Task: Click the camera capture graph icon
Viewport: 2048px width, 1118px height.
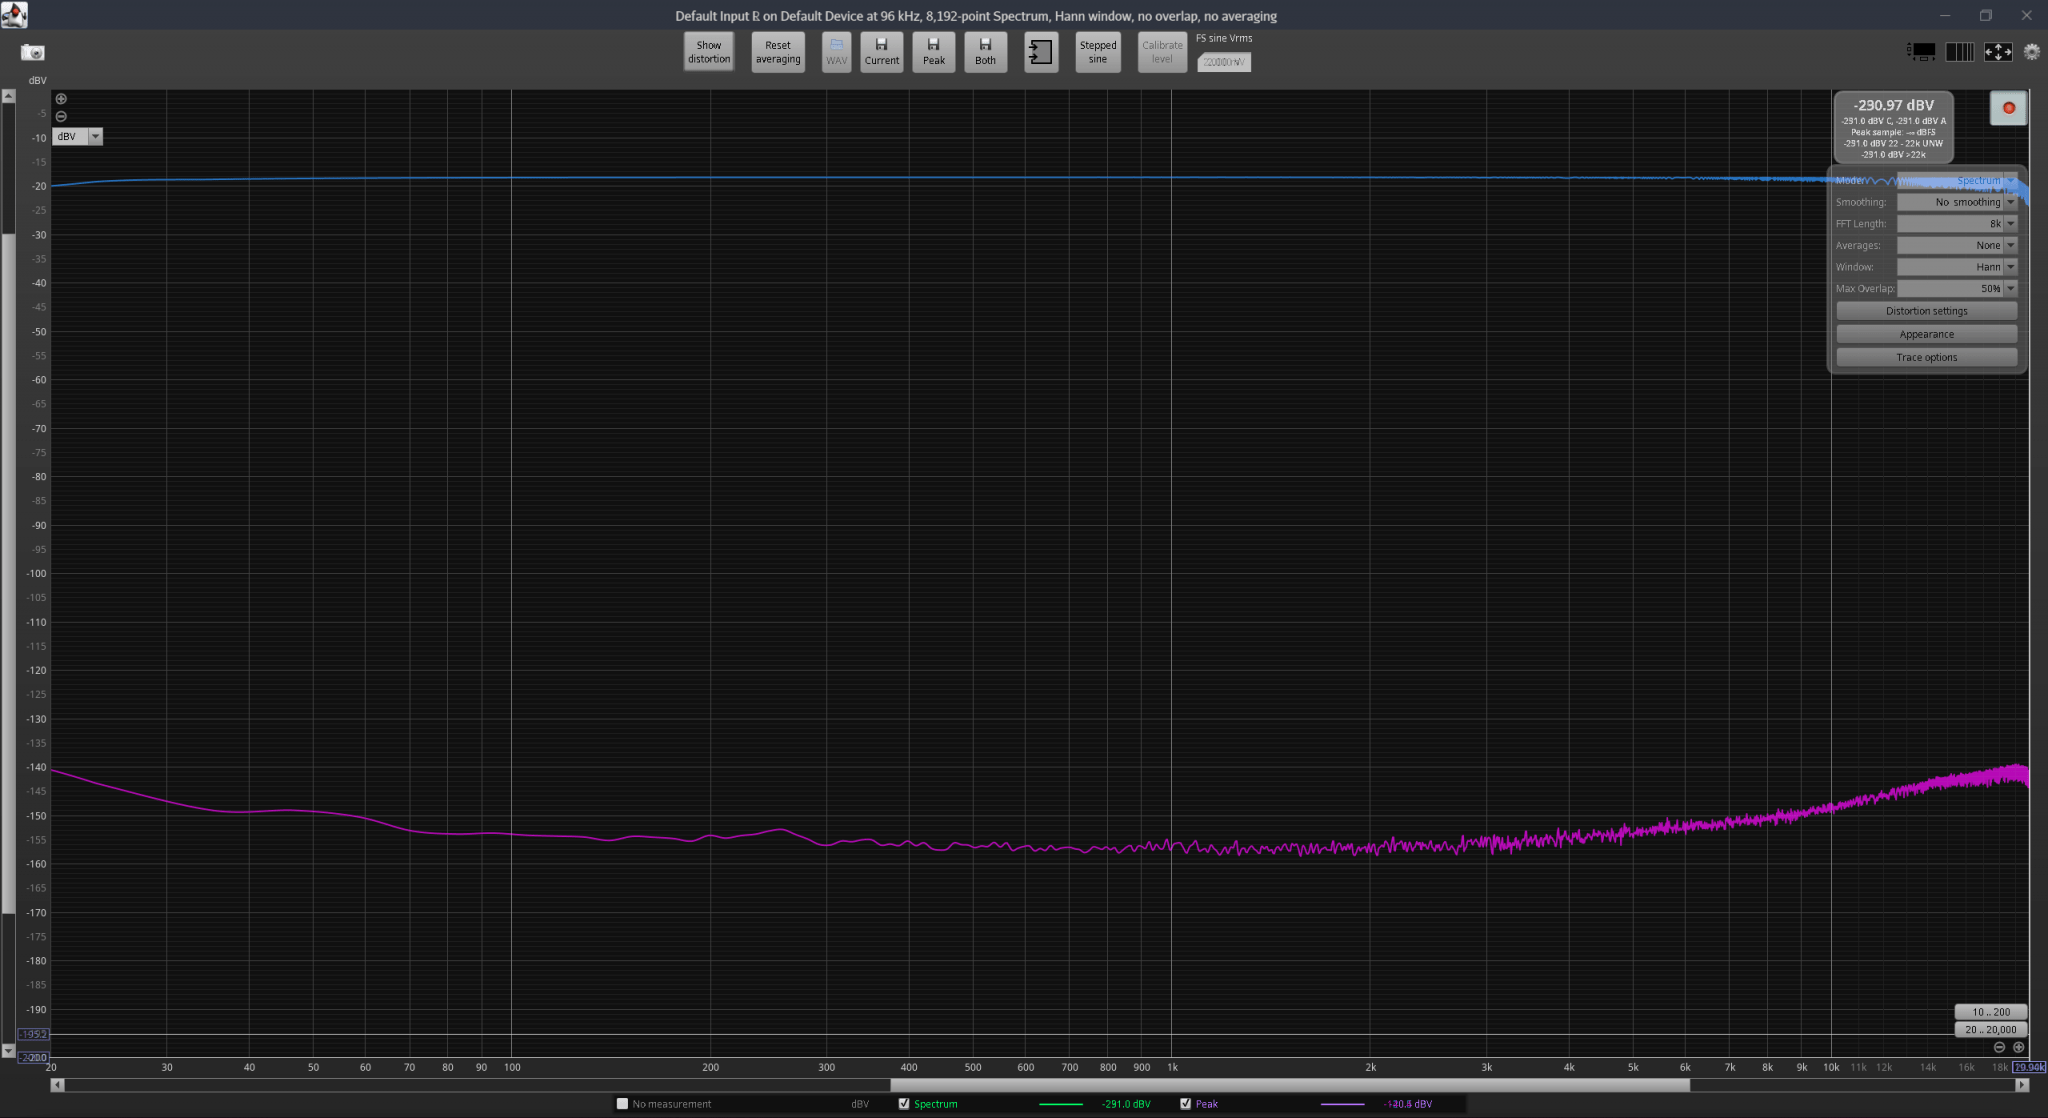Action: [x=33, y=52]
